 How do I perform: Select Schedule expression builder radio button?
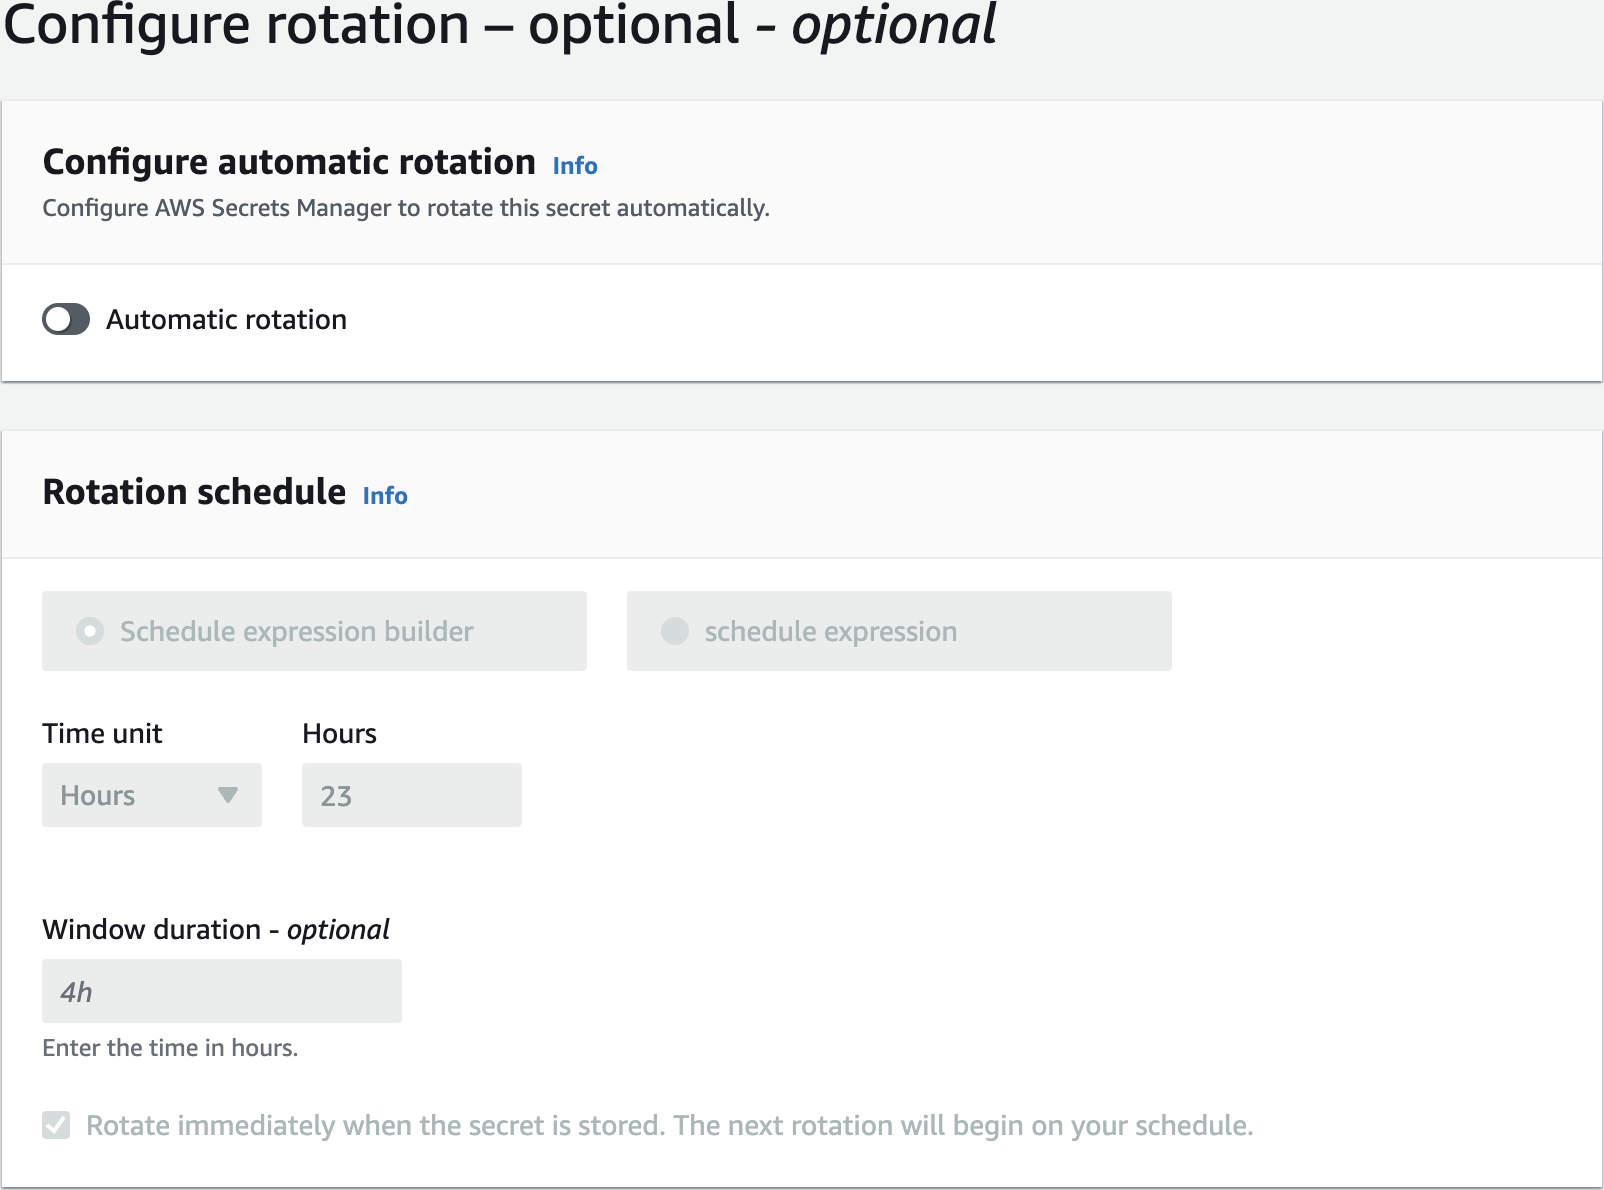(x=90, y=631)
